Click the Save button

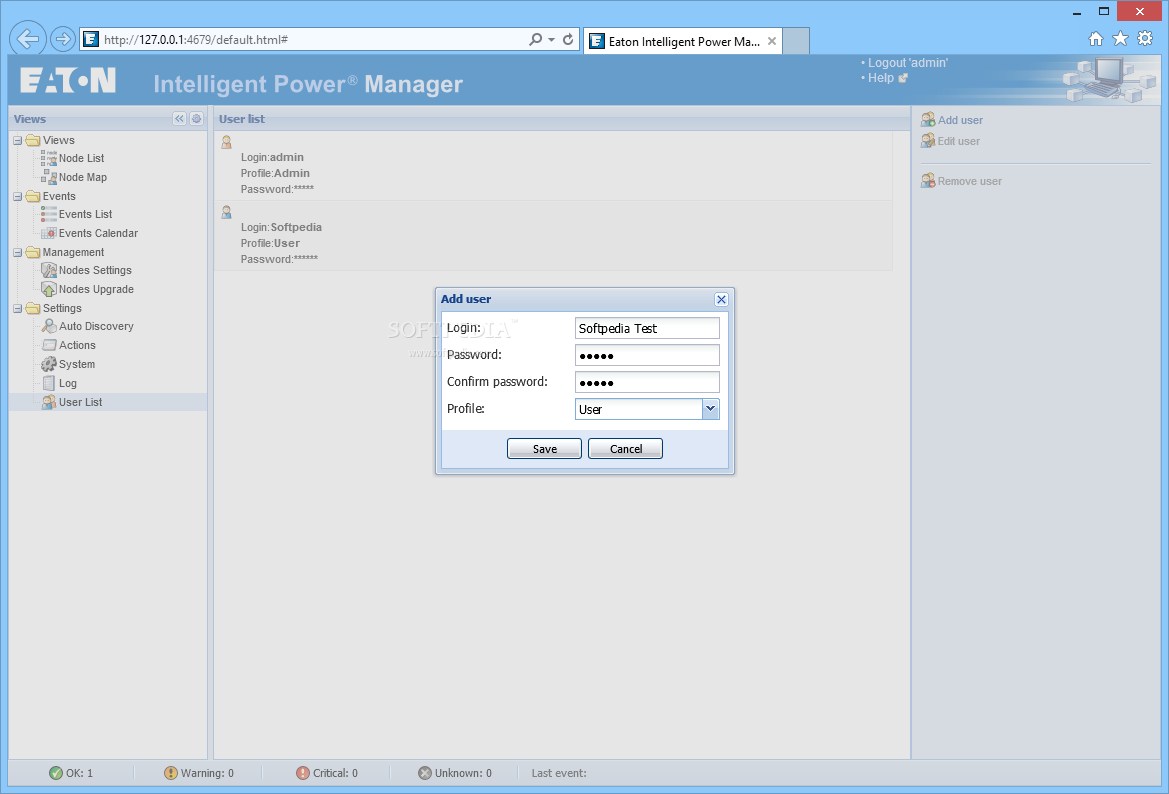point(544,449)
